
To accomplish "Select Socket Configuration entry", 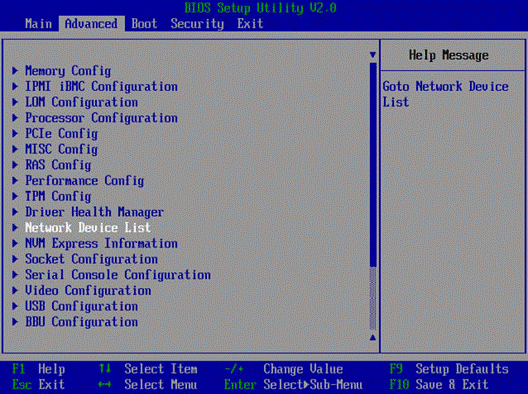I will pos(91,259).
